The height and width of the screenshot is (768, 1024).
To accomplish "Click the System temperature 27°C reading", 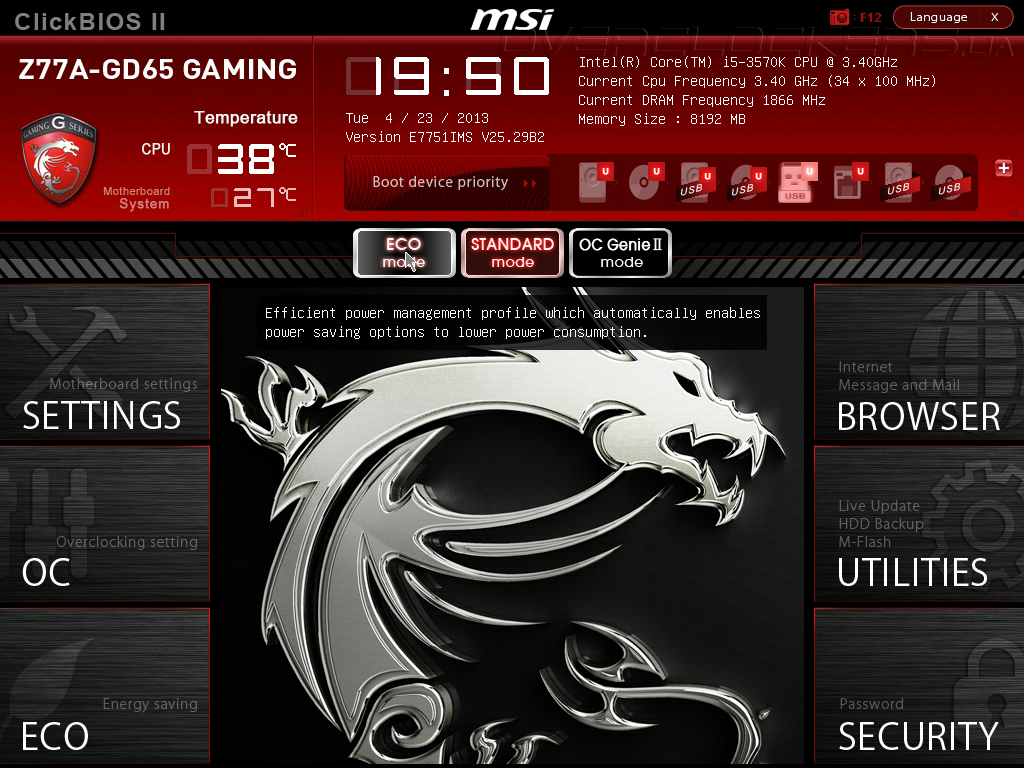I will (253, 197).
